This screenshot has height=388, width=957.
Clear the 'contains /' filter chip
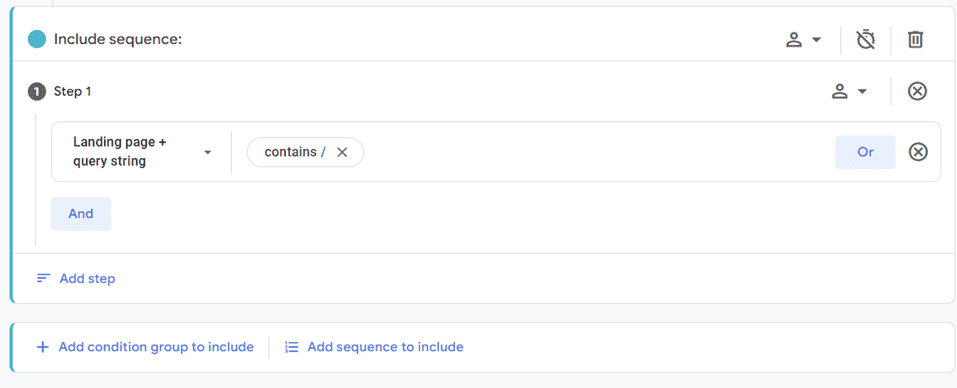point(342,153)
